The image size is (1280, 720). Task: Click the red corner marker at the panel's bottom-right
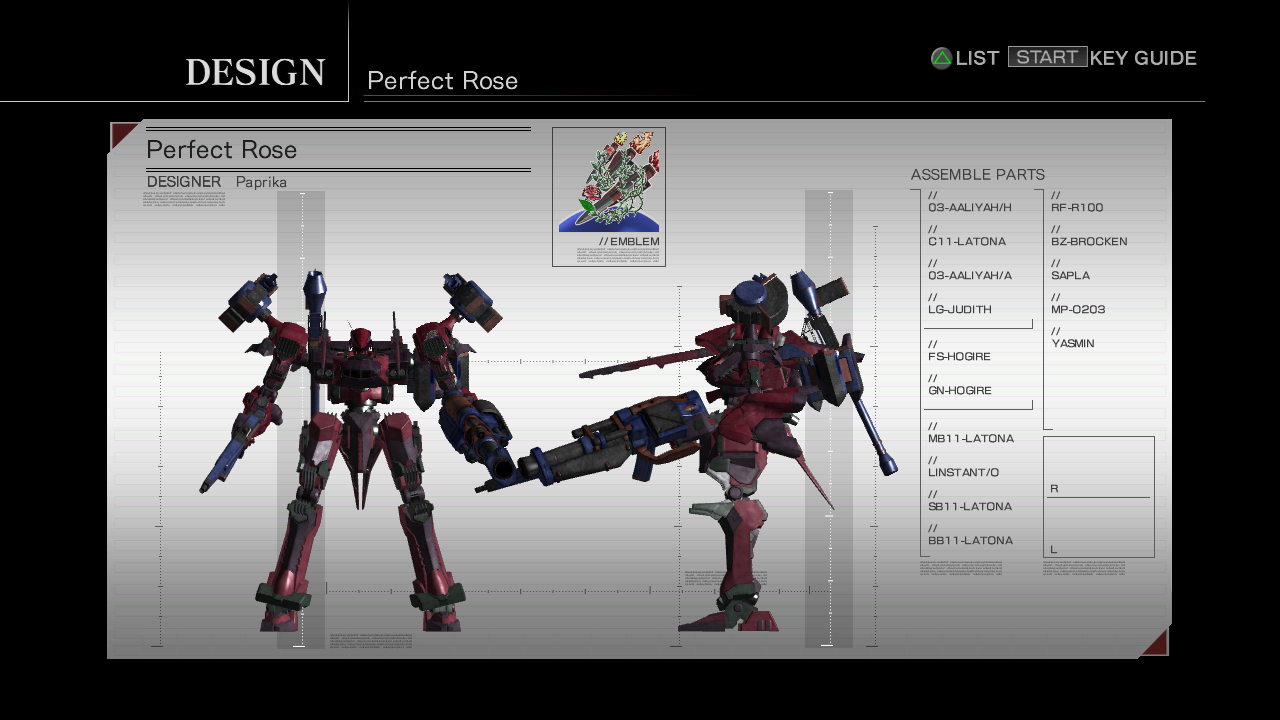coord(1153,642)
